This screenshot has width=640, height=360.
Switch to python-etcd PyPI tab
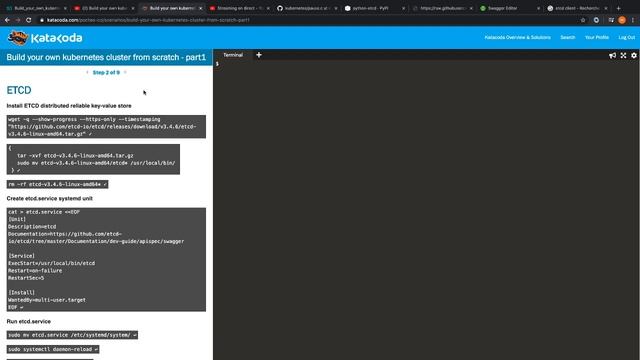click(x=375, y=8)
